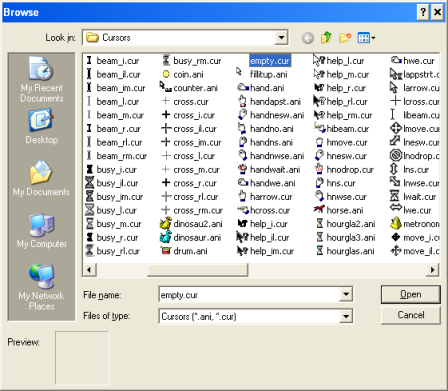The height and width of the screenshot is (391, 448).
Task: Click the Open button
Action: 411,294
